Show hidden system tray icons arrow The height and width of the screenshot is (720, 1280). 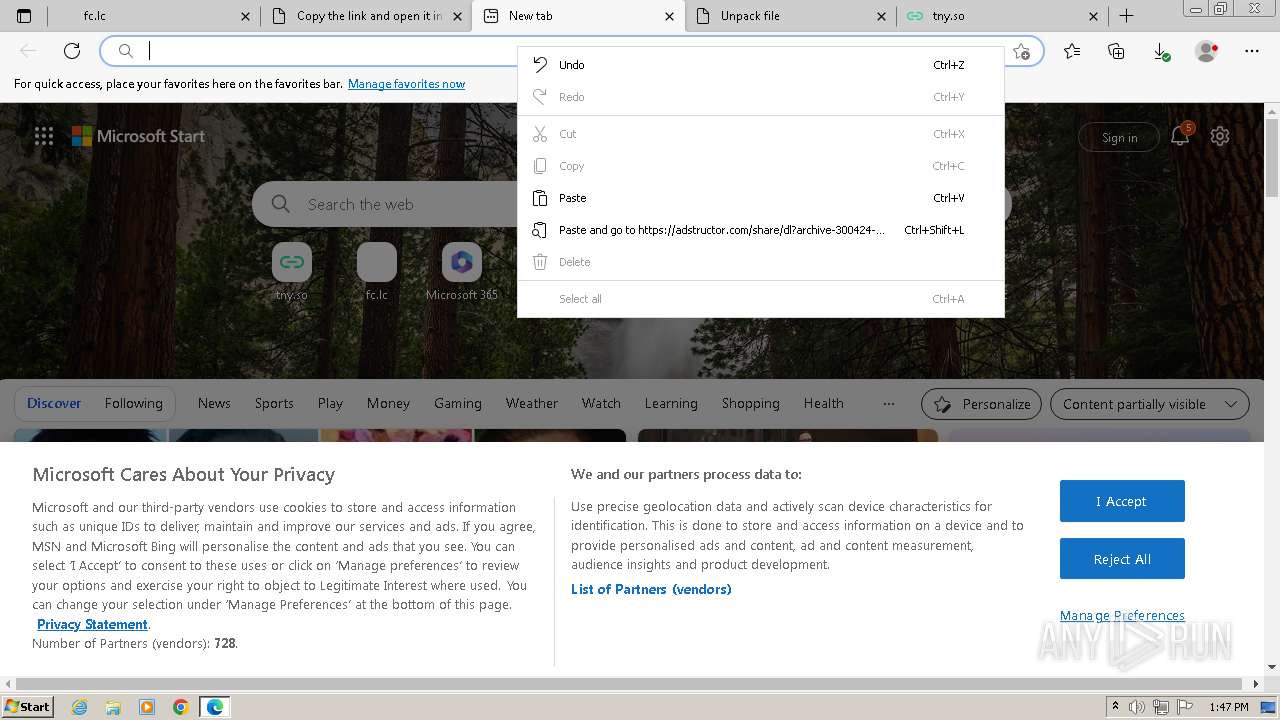(x=1115, y=707)
